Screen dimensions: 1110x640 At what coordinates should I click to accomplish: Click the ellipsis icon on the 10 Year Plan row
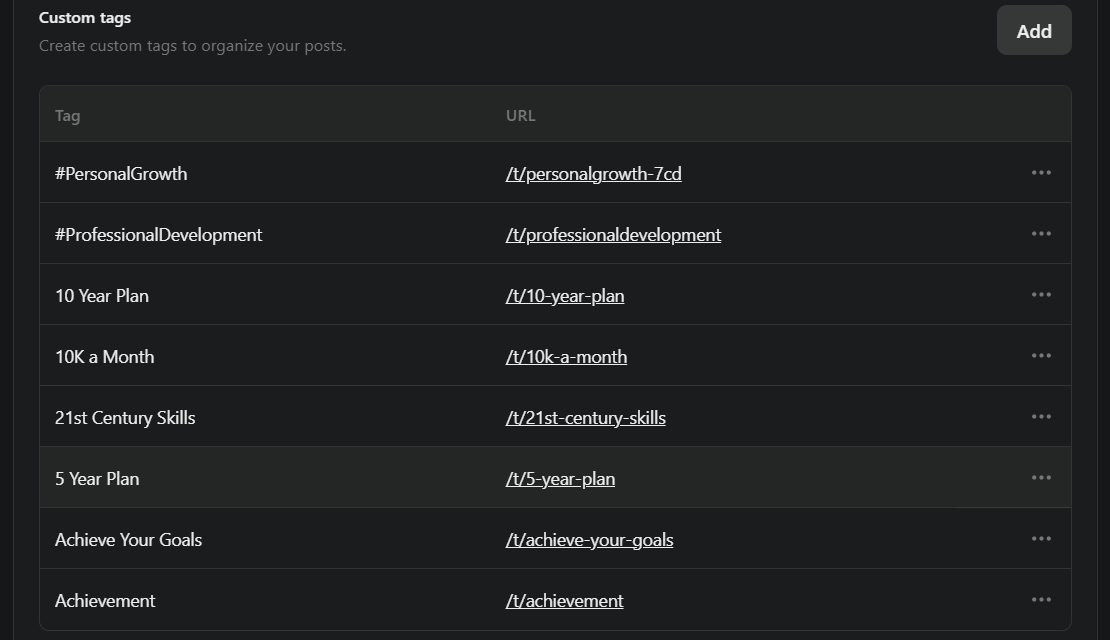pyautogui.click(x=1041, y=294)
